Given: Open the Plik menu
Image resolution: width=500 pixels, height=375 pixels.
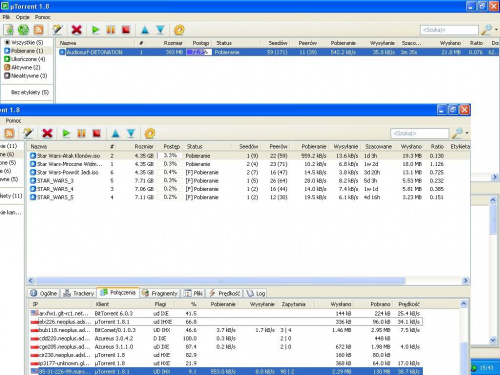Looking at the screenshot, I should click(x=6, y=17).
